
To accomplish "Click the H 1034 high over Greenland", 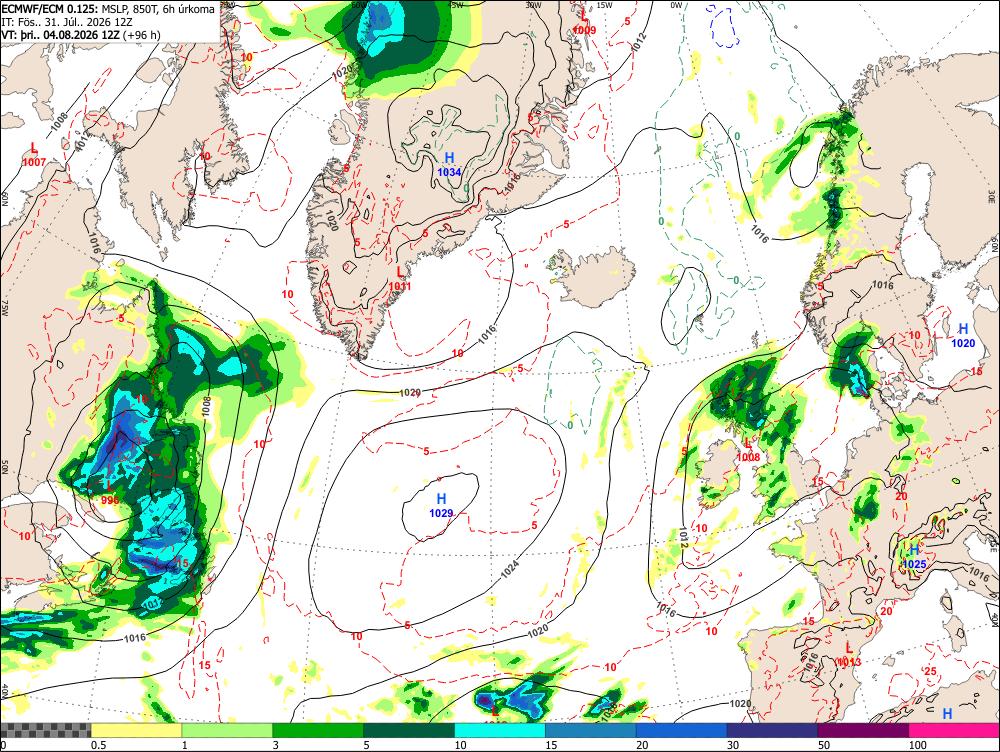I will pos(449,164).
